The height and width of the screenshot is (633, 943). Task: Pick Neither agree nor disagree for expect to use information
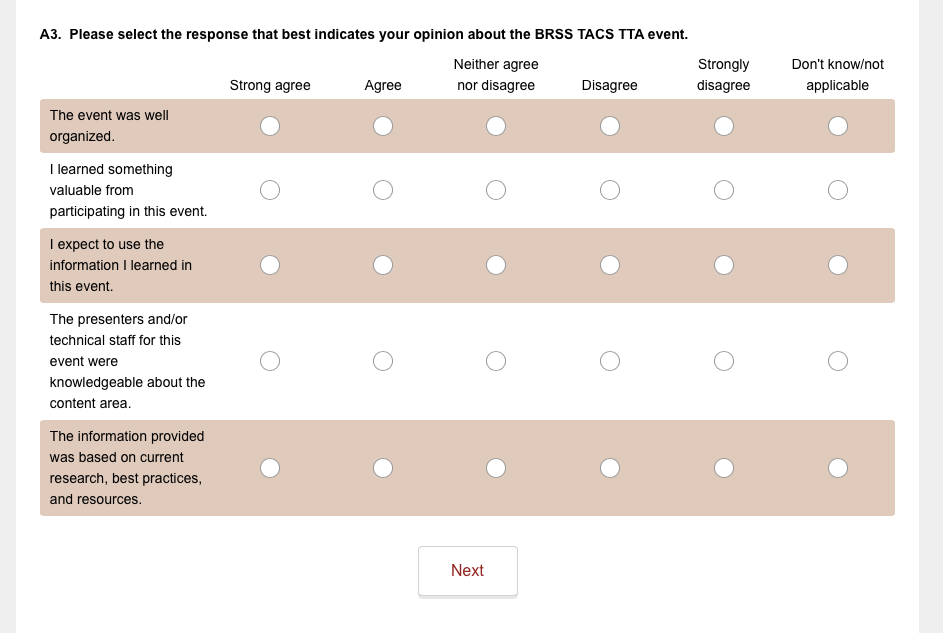496,265
